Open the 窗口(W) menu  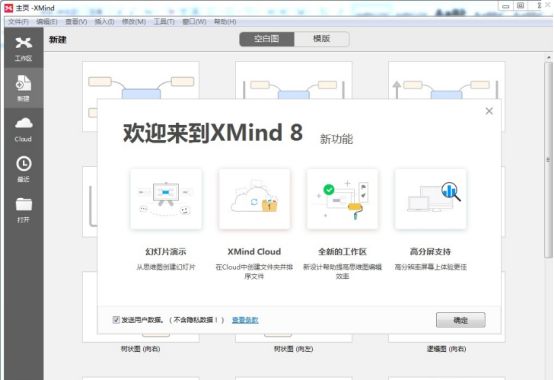coord(194,22)
